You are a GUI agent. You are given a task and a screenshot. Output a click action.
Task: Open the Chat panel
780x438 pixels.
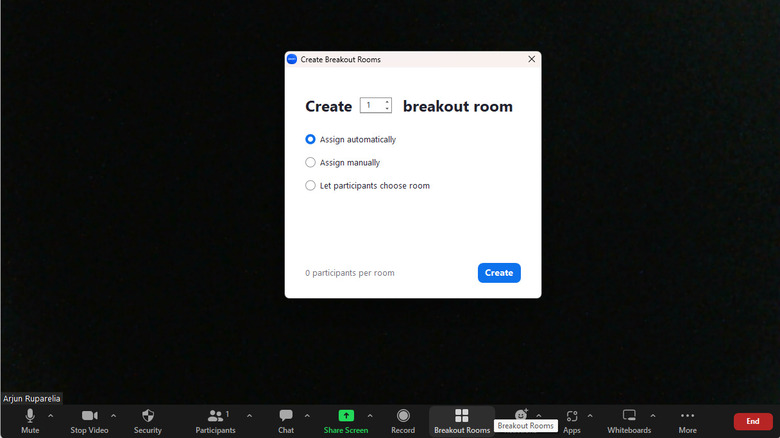[286, 421]
